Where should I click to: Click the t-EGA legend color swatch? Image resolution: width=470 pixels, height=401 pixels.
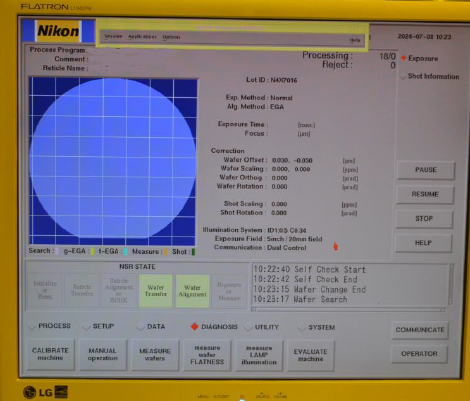125,252
